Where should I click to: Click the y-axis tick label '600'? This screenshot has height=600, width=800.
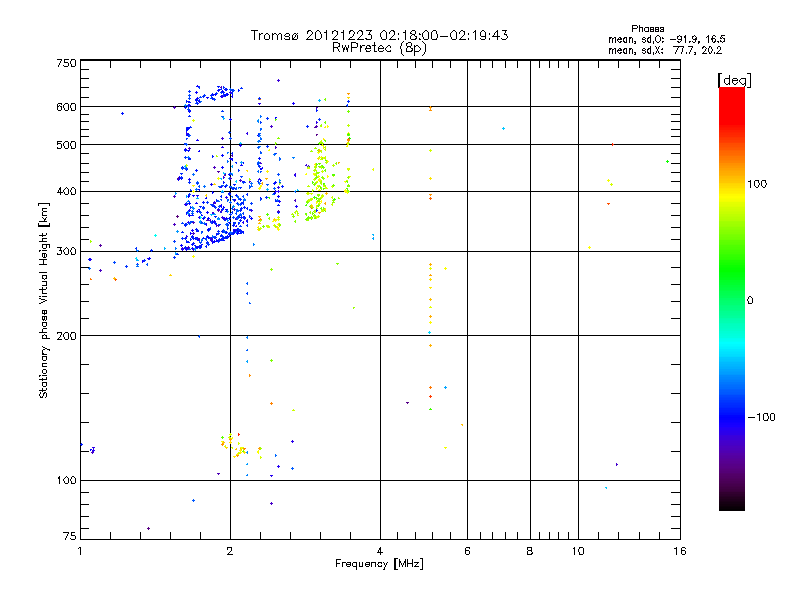tap(66, 107)
